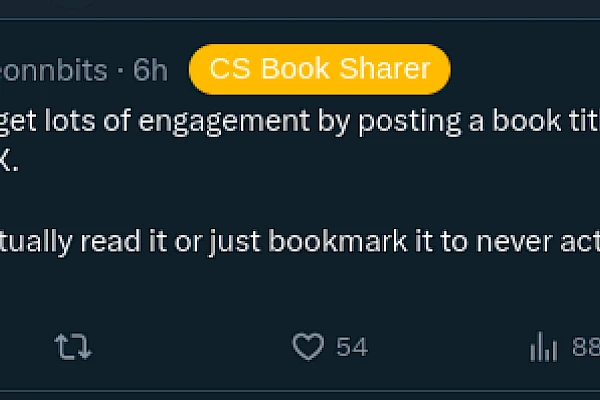This screenshot has width=600, height=400.
Task: Open the tweet's "6h" timestamp link
Action: tap(151, 69)
